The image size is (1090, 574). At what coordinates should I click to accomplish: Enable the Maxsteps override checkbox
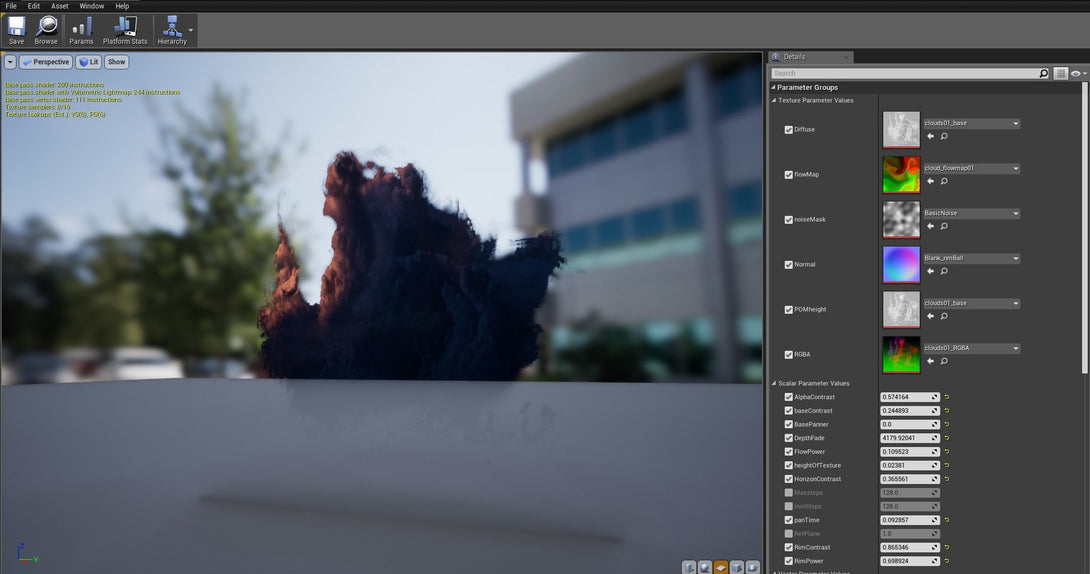788,493
